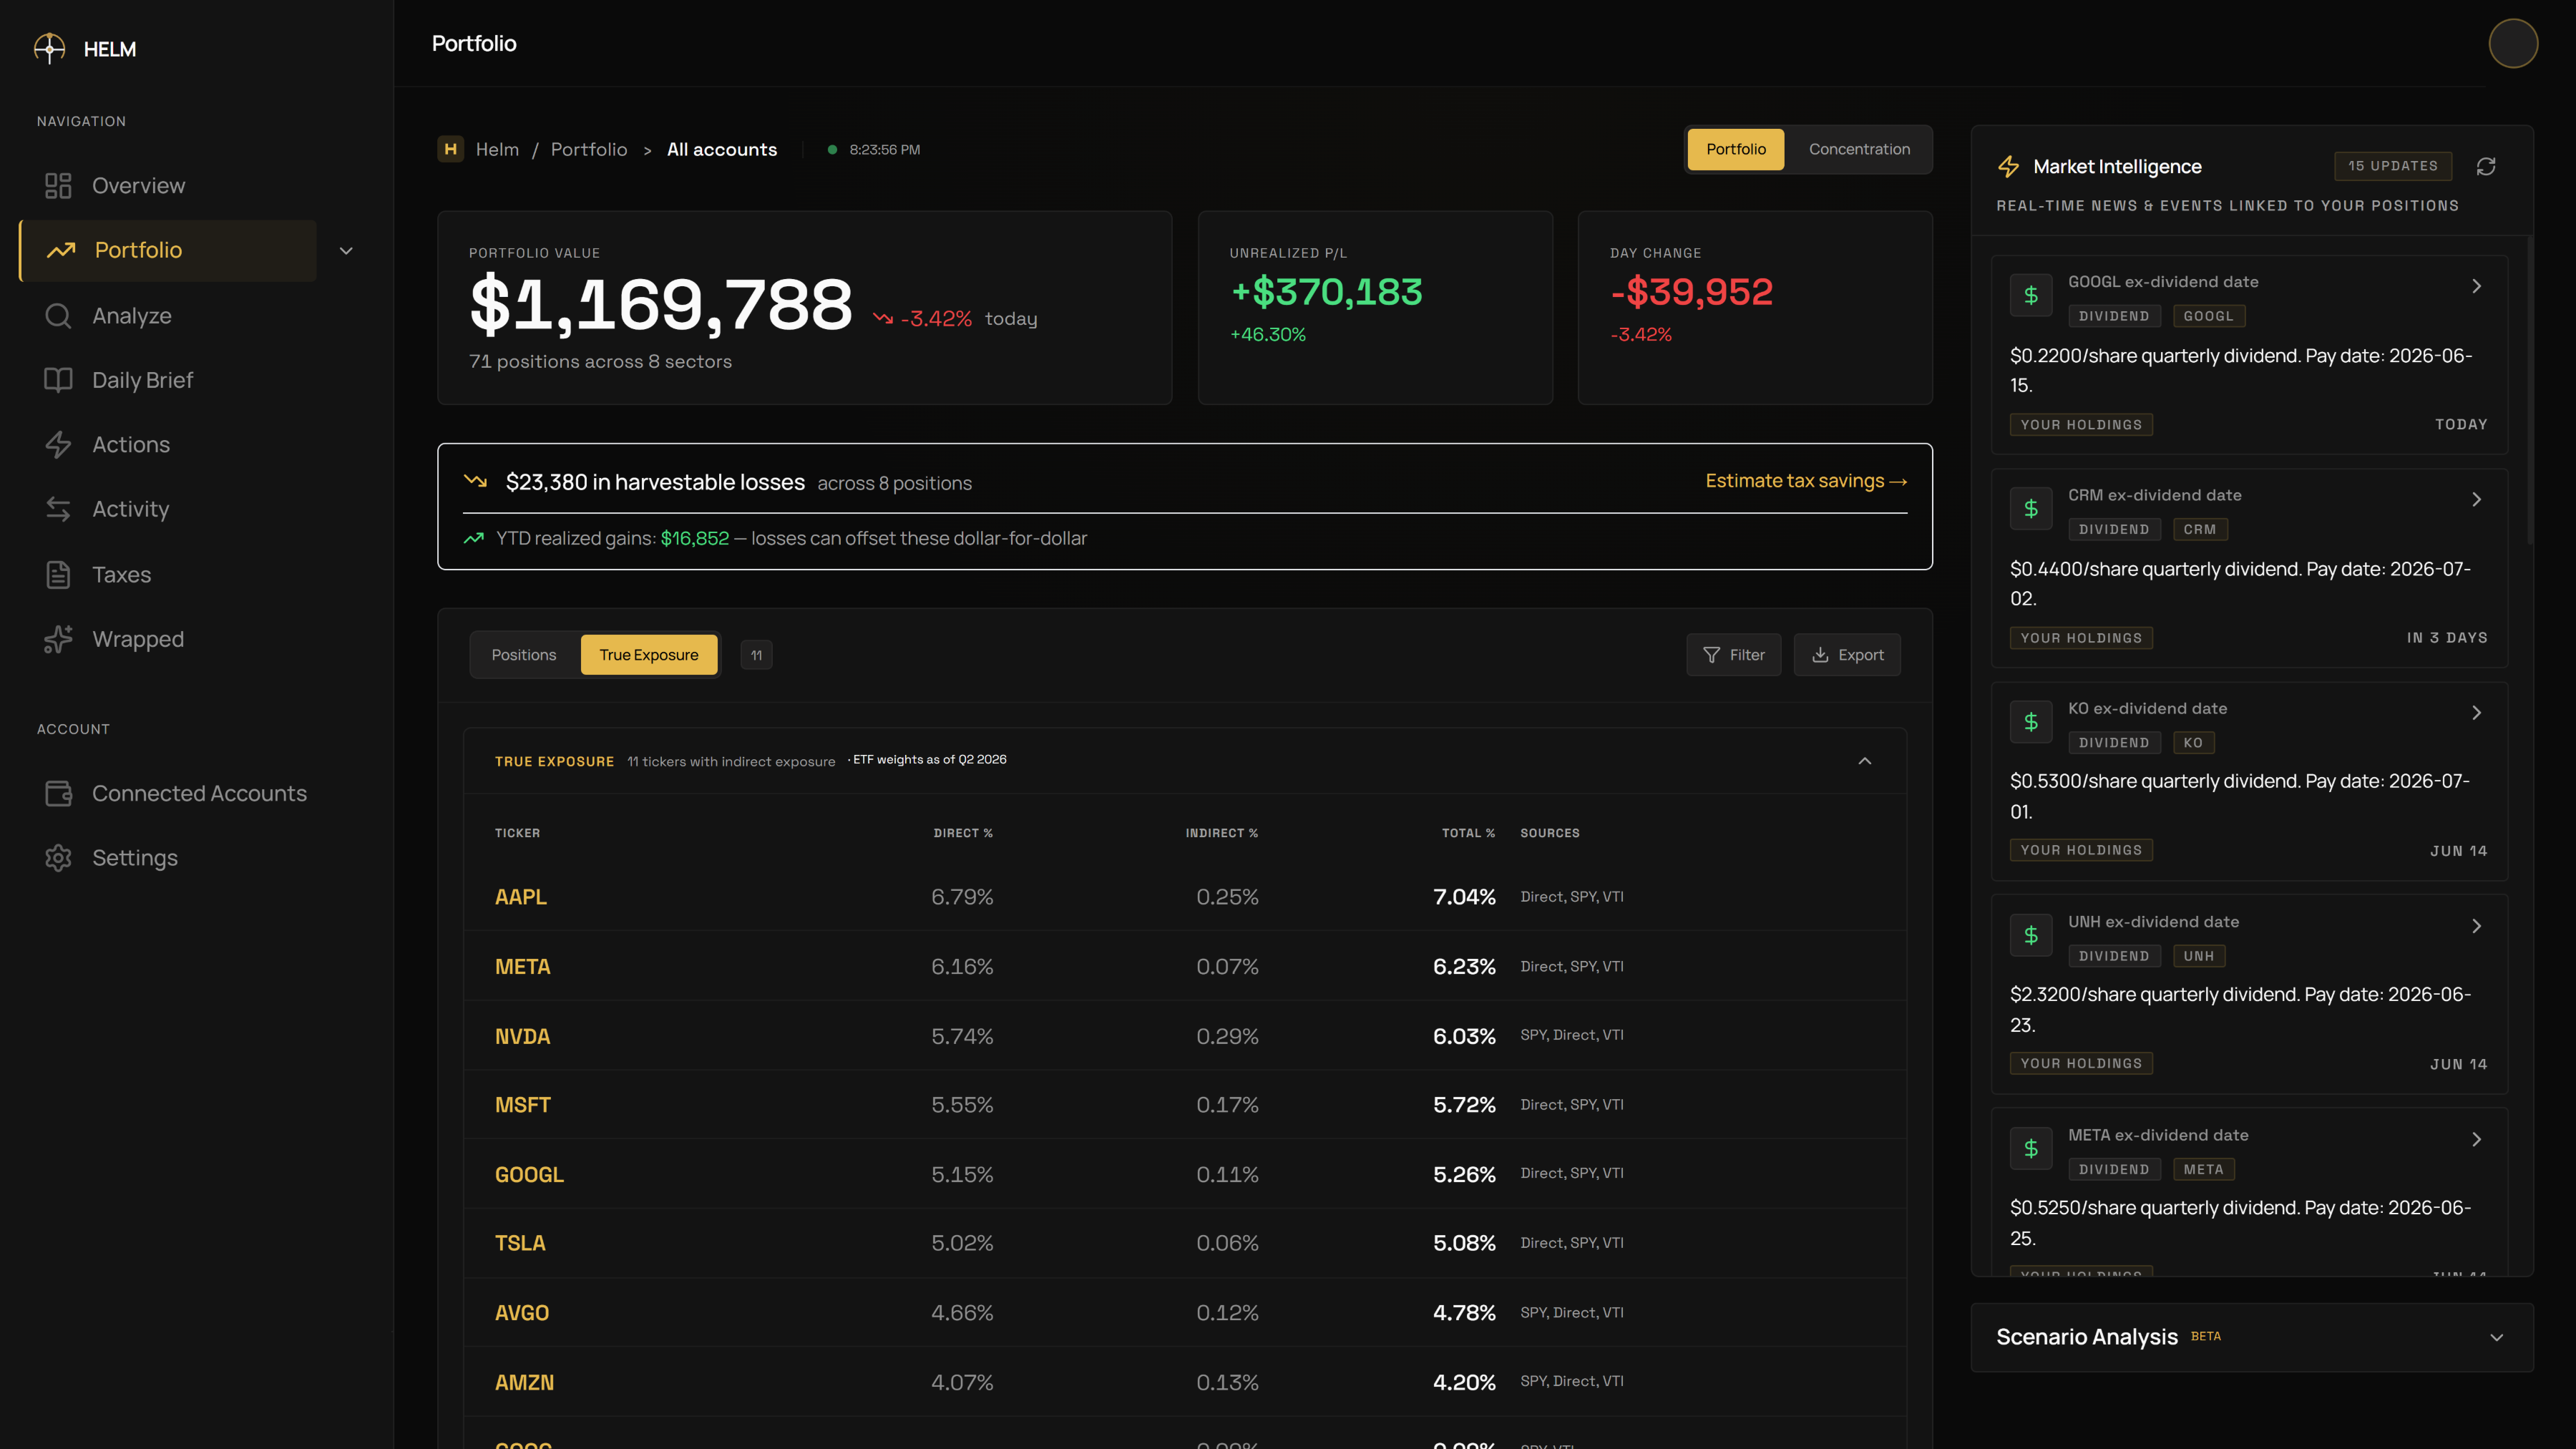Click the 11 count badge
This screenshot has height=1449, width=2576.
[756, 655]
